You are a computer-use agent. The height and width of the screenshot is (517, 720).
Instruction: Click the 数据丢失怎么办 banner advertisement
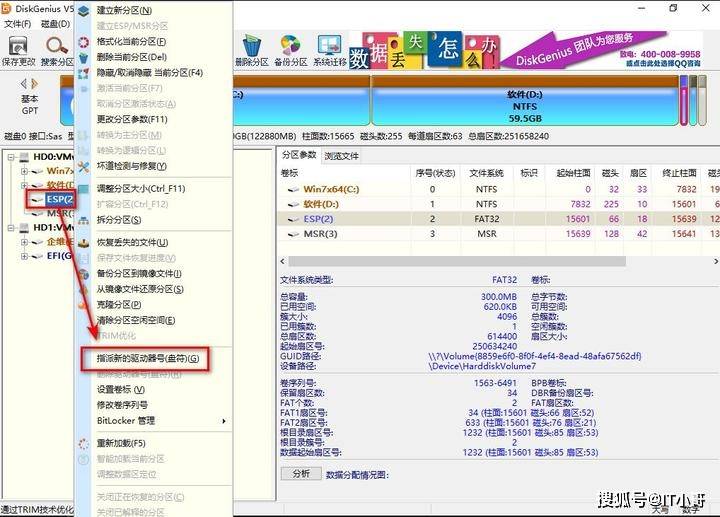pyautogui.click(x=423, y=50)
